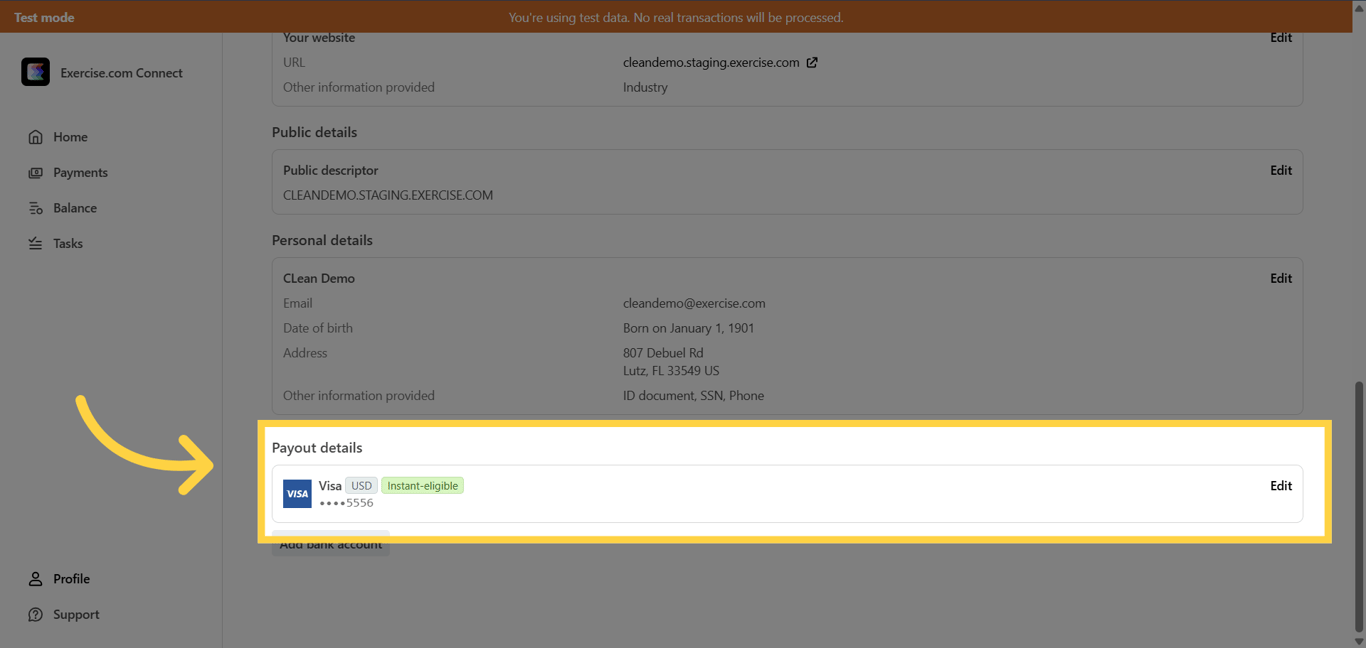
Task: Open Profile using the person icon
Action: coord(36,578)
